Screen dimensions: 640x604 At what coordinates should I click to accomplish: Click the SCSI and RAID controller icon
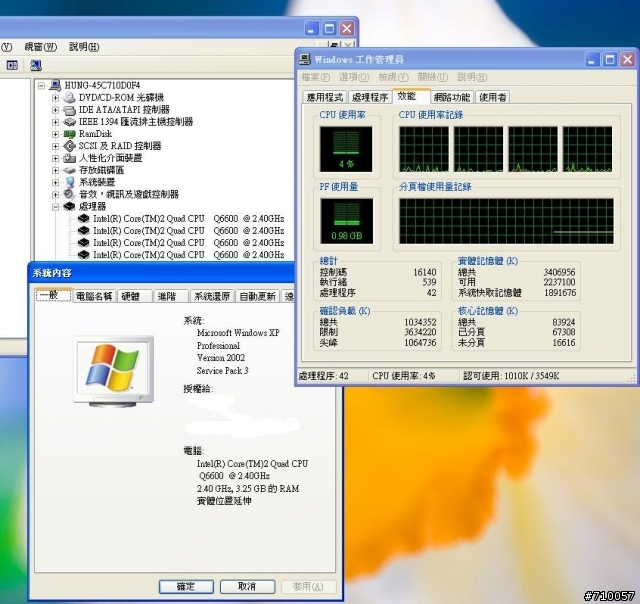click(69, 146)
